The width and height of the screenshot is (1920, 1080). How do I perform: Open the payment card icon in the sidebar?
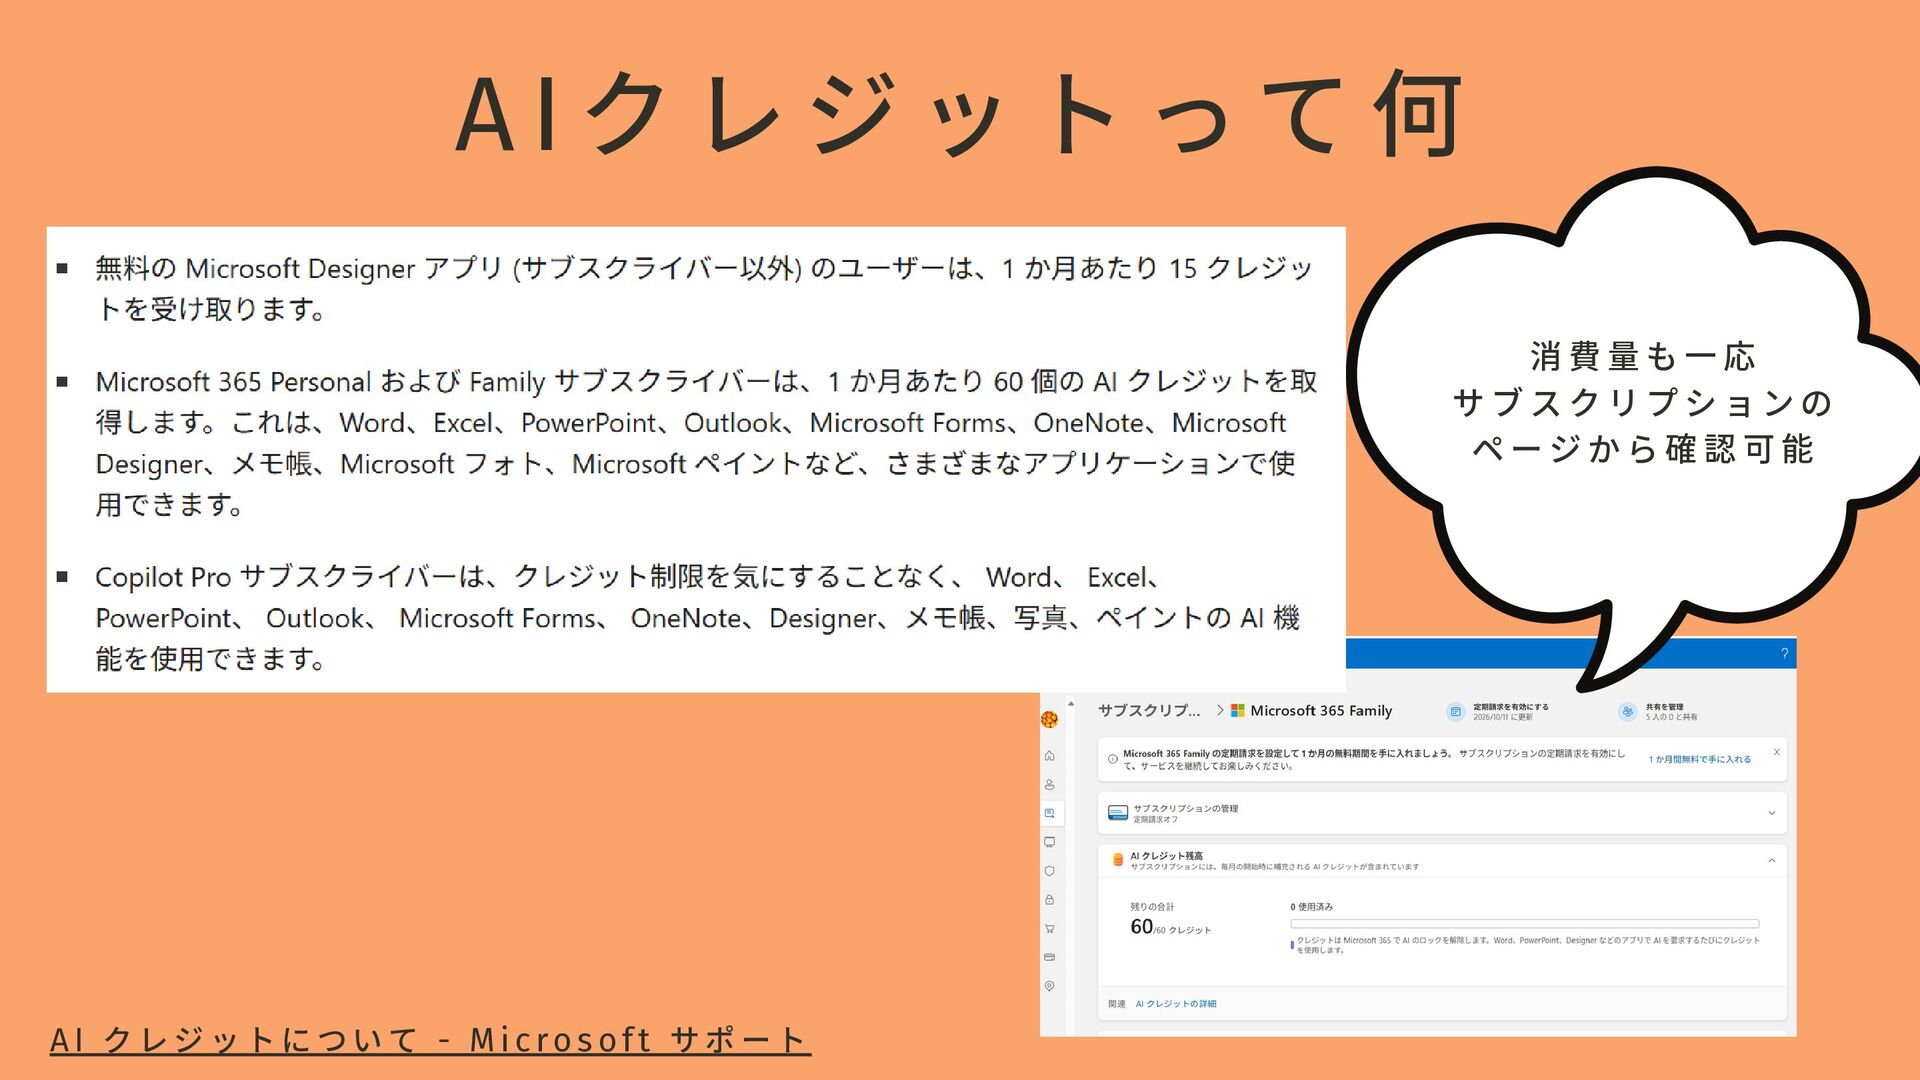(1049, 957)
